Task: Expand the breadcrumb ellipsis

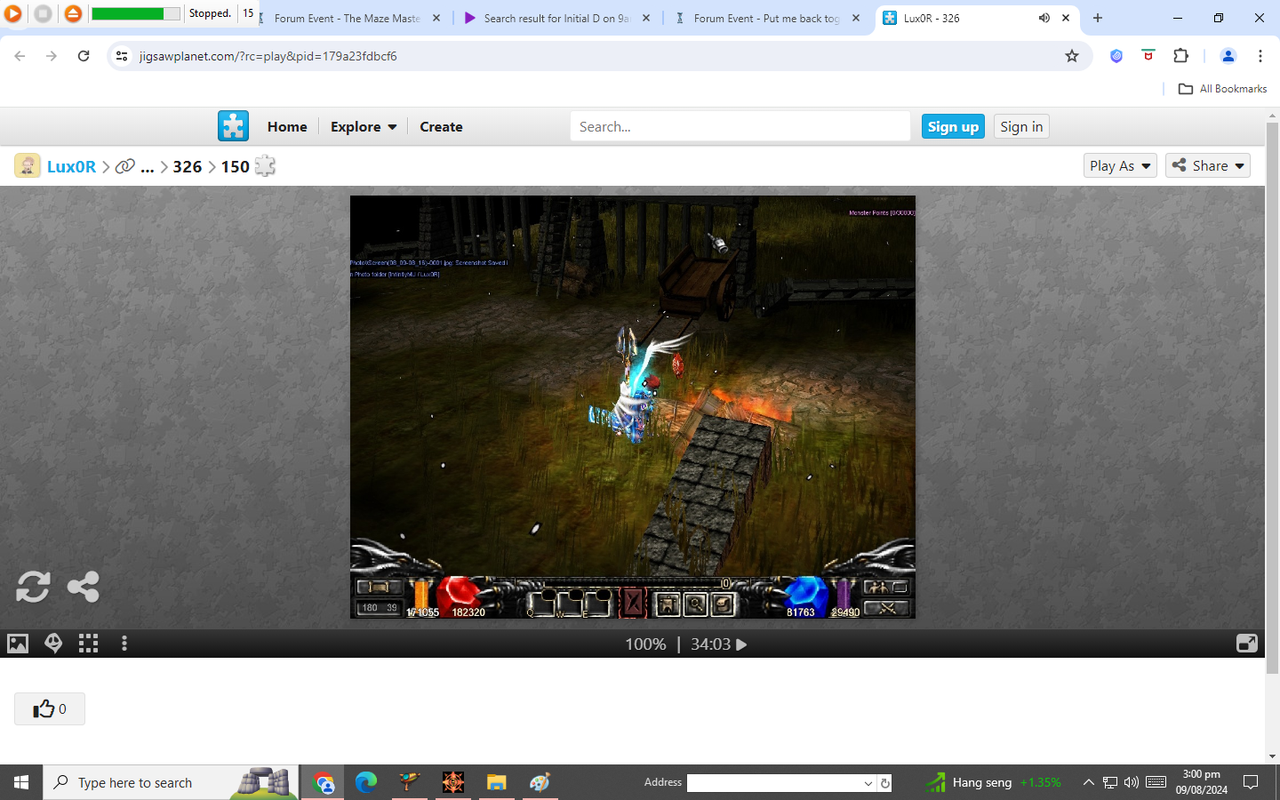Action: [148, 167]
